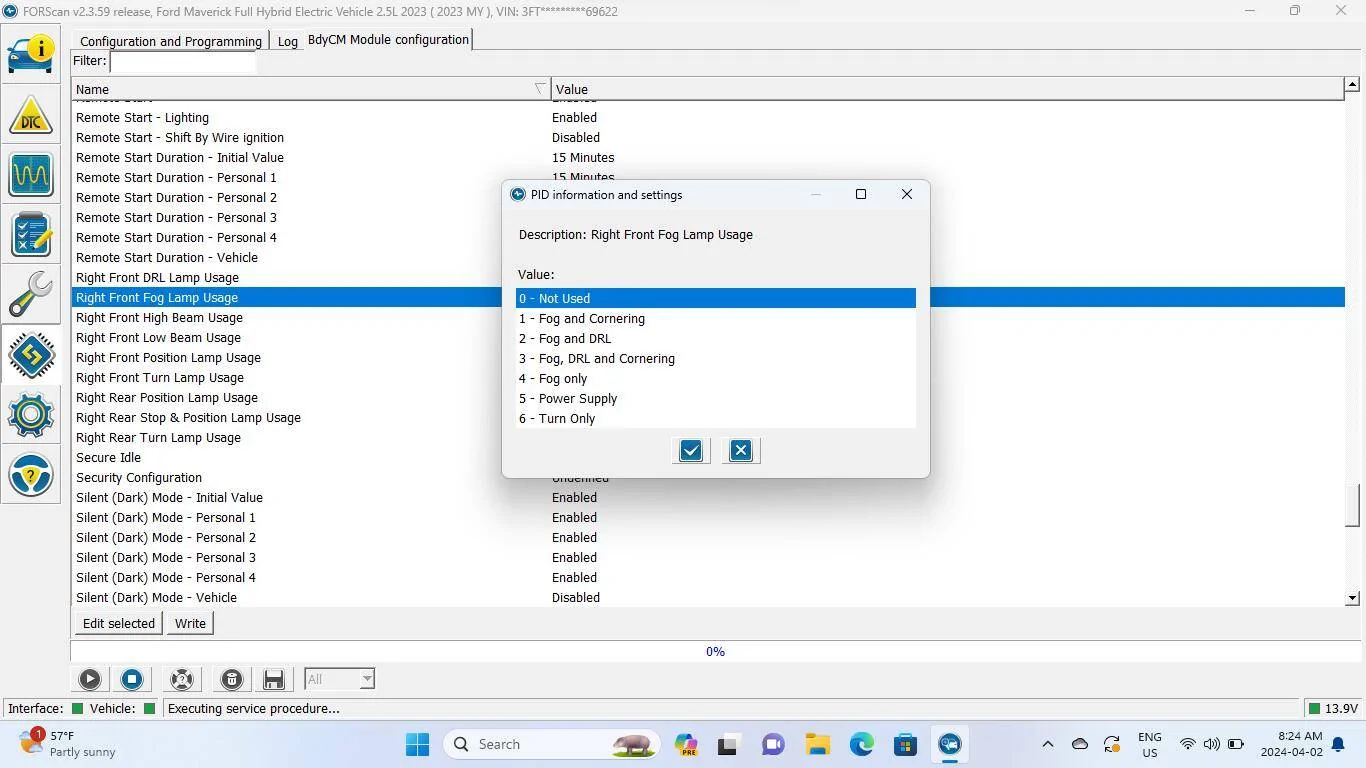Switch to the Log tab
Viewport: 1366px width, 768px height.
tap(287, 41)
